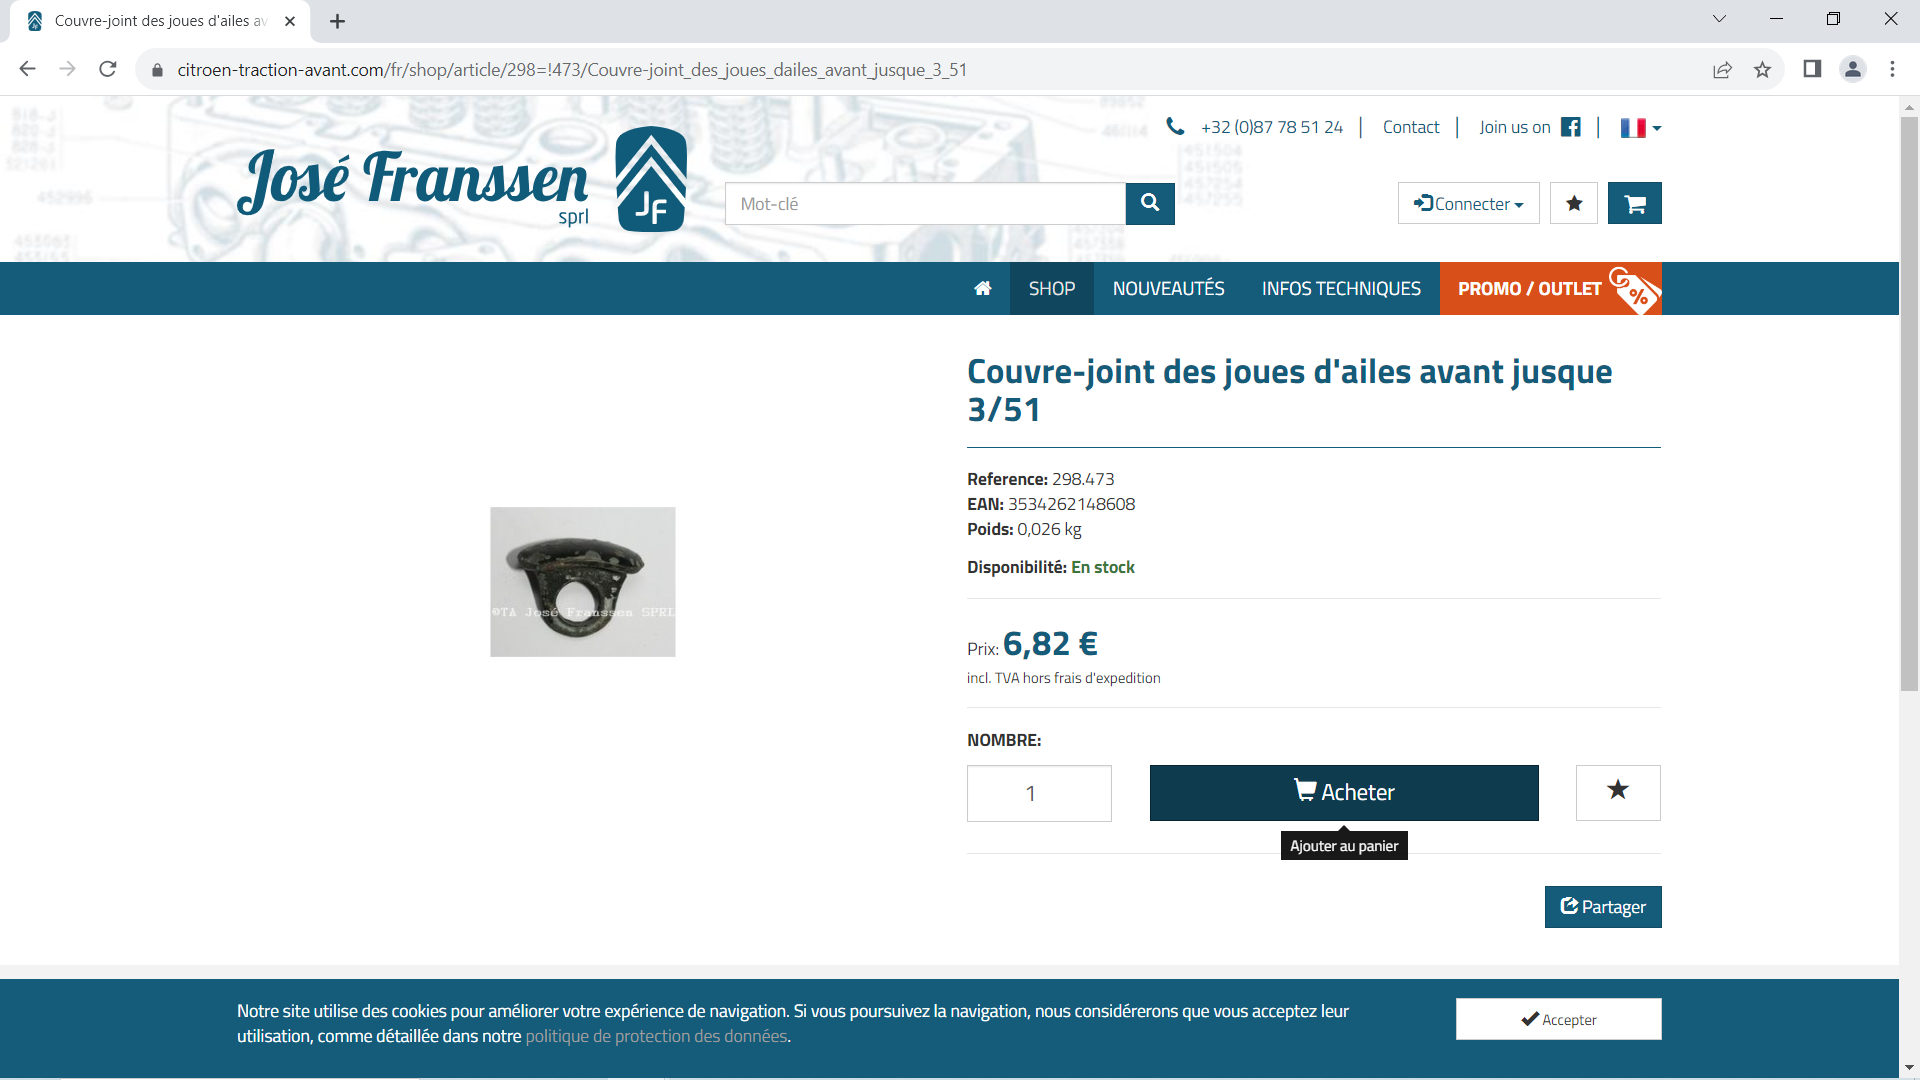Image resolution: width=1920 pixels, height=1080 pixels.
Task: Open the NOUVEAUTÉS menu item
Action: coord(1168,289)
